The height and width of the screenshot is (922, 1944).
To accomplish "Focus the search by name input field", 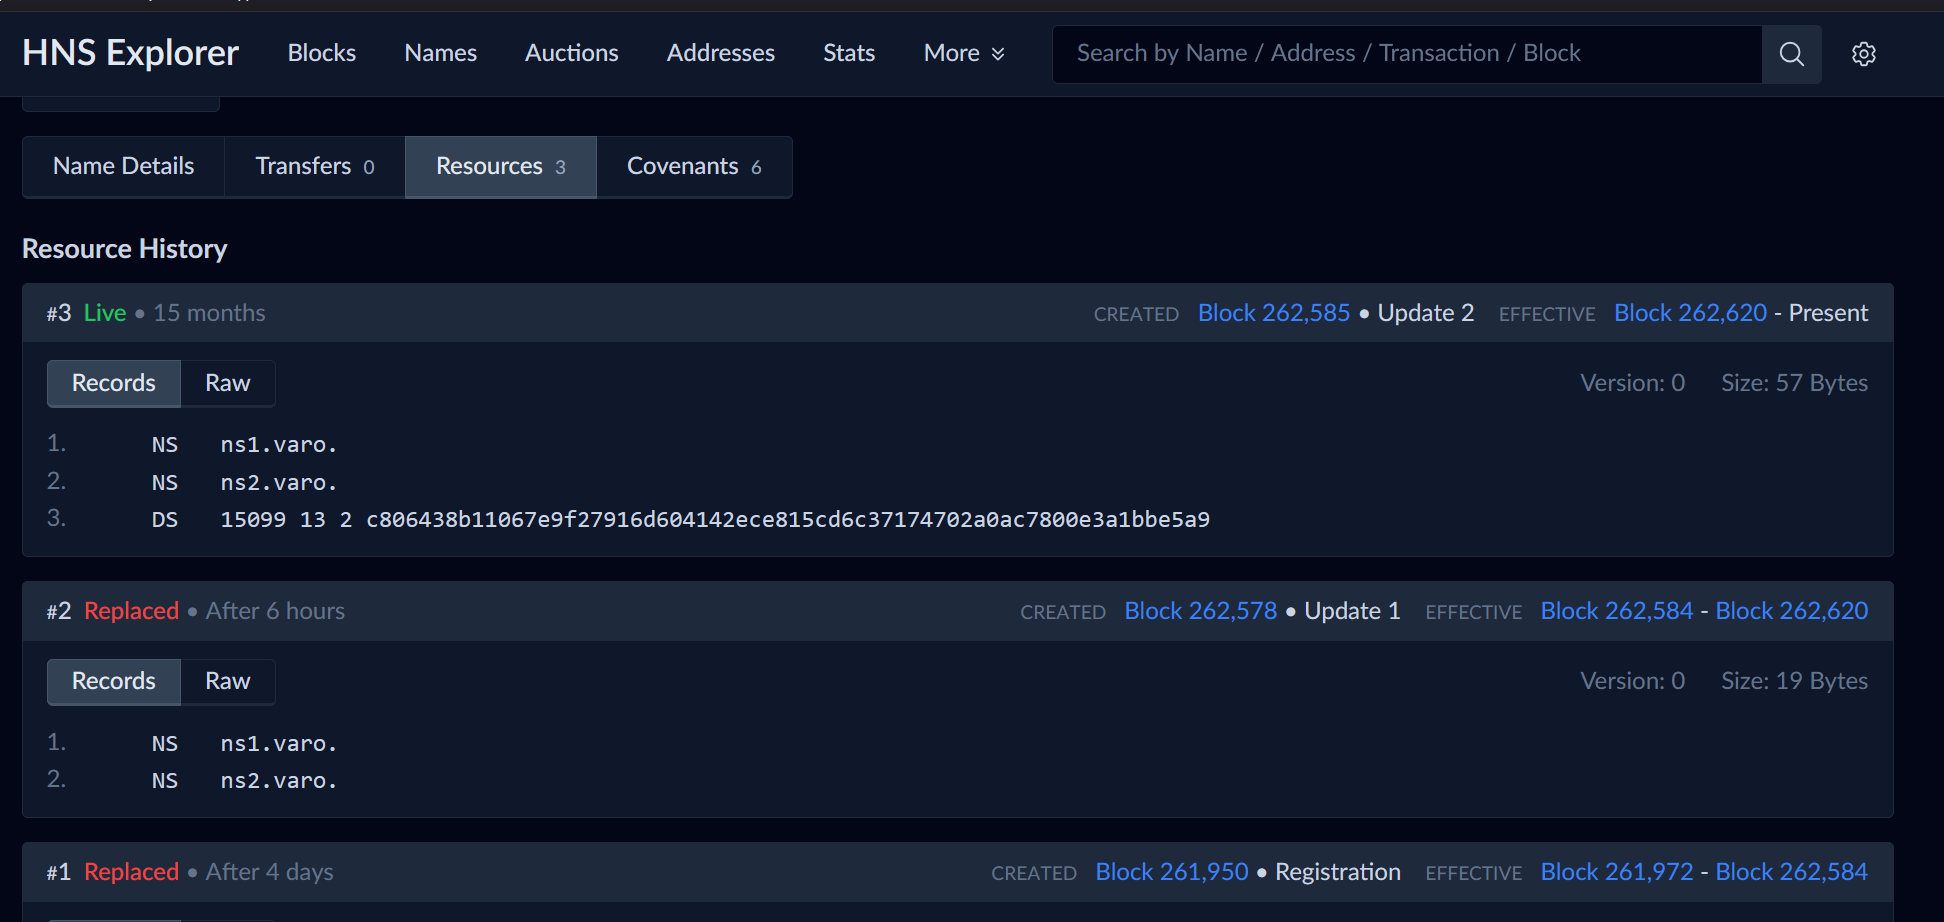I will pos(1407,54).
